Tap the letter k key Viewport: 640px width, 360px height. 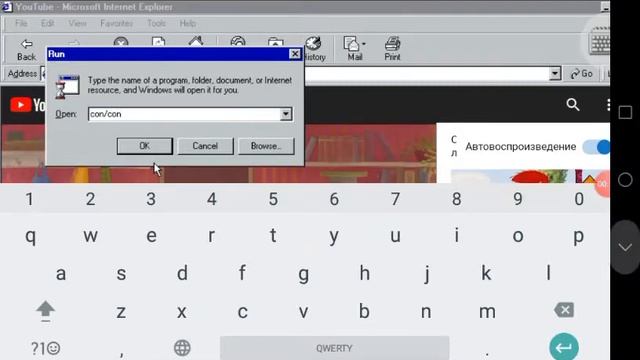pyautogui.click(x=486, y=273)
